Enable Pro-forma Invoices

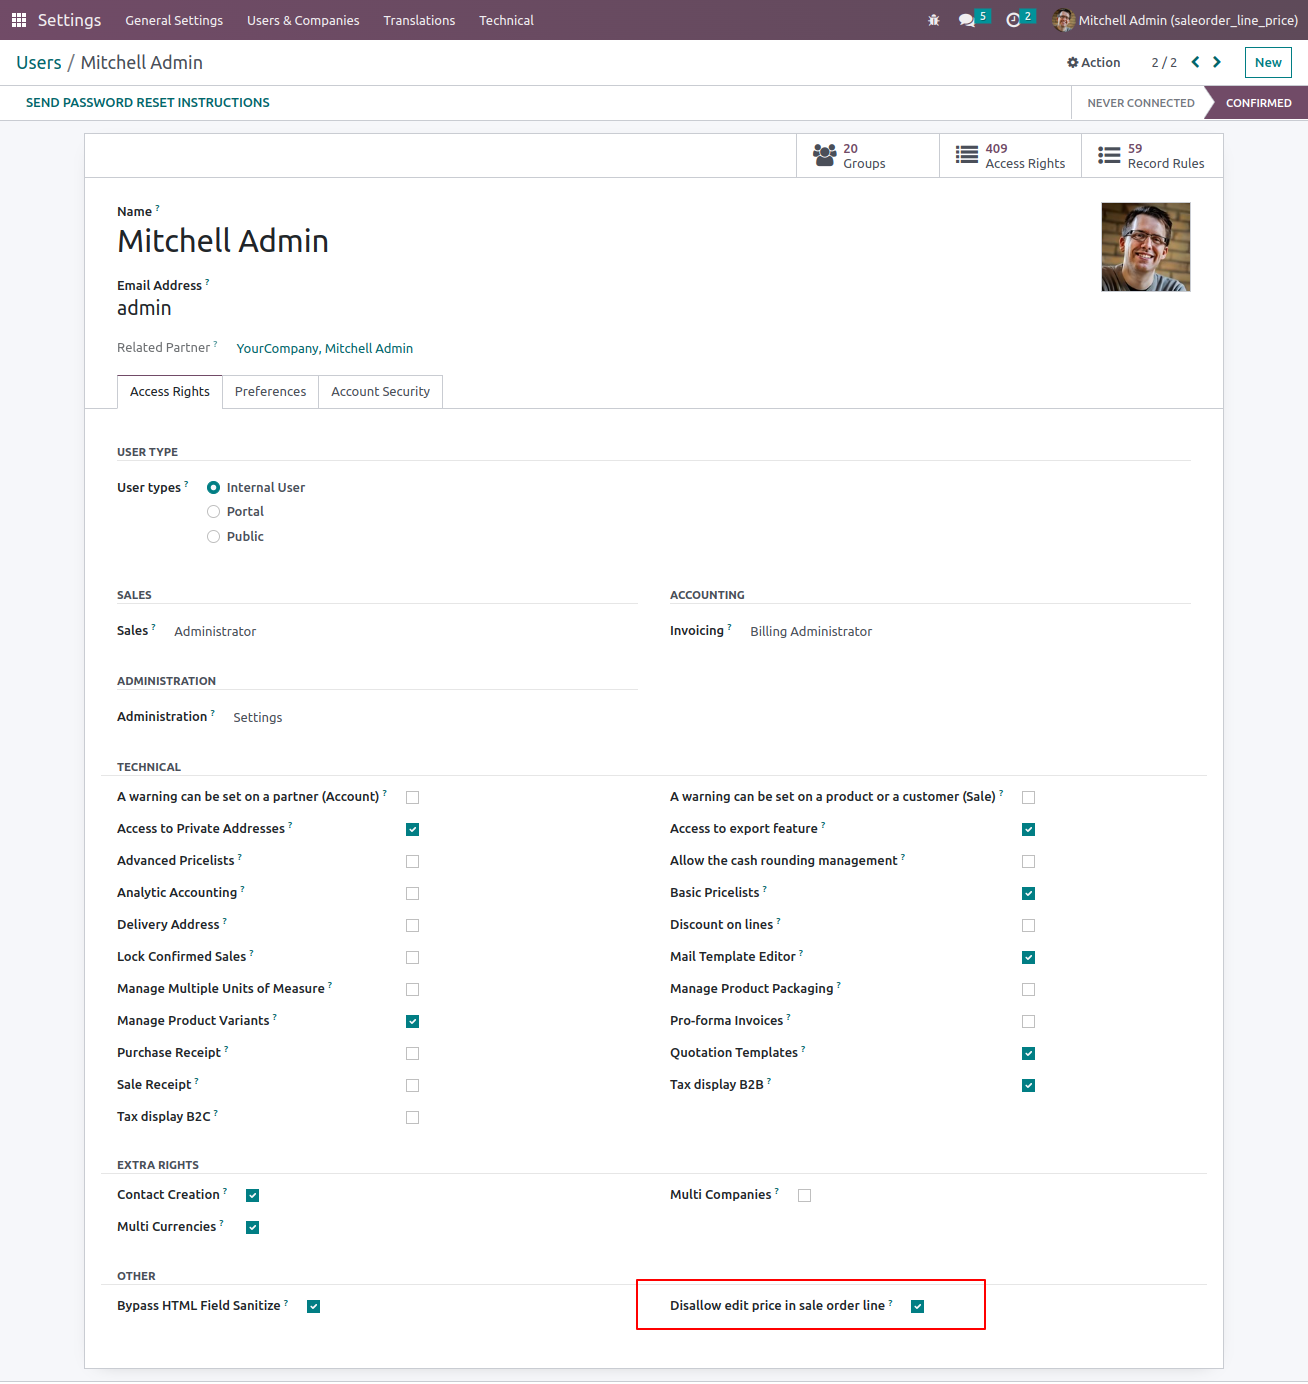pos(1029,1022)
